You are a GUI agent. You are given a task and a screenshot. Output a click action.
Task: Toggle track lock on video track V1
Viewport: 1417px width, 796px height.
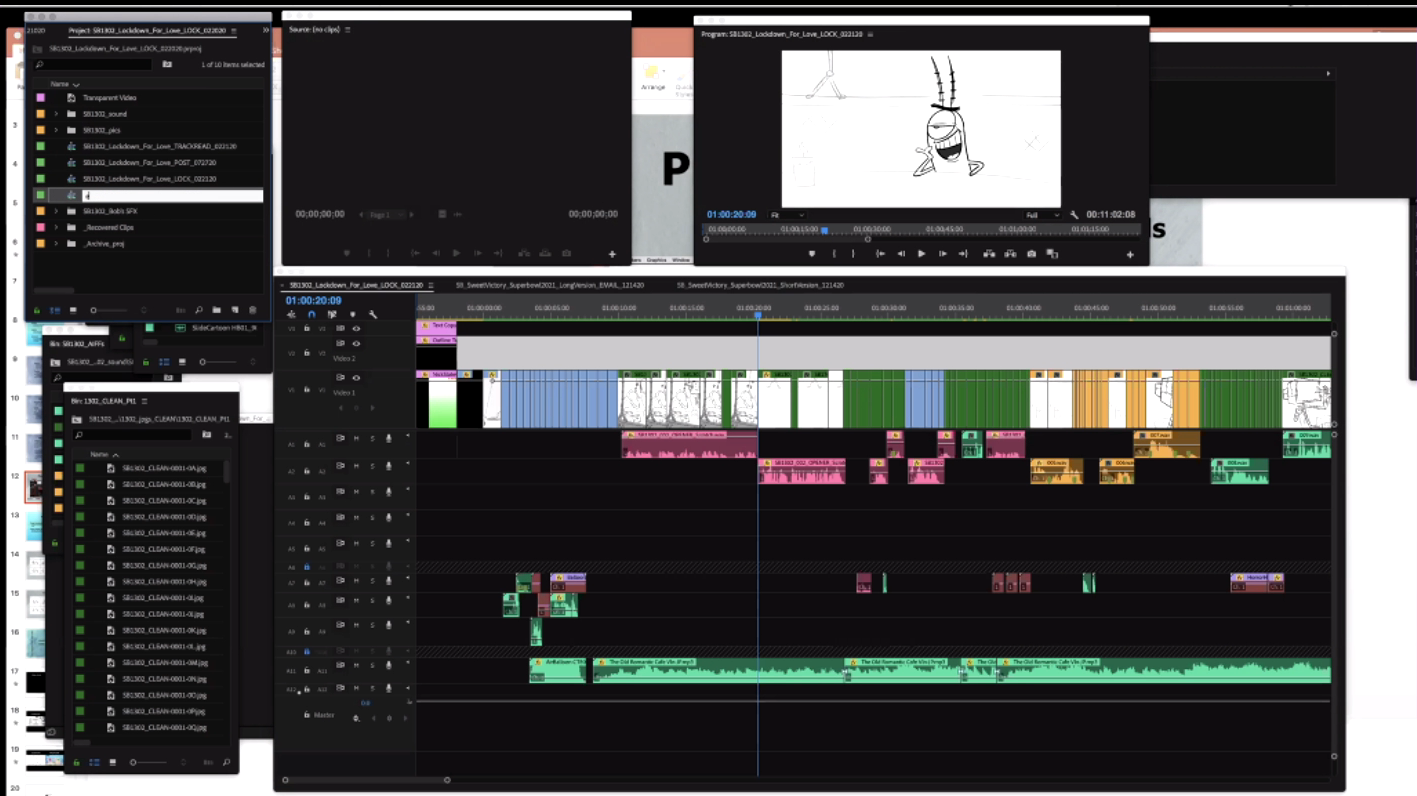pos(307,390)
